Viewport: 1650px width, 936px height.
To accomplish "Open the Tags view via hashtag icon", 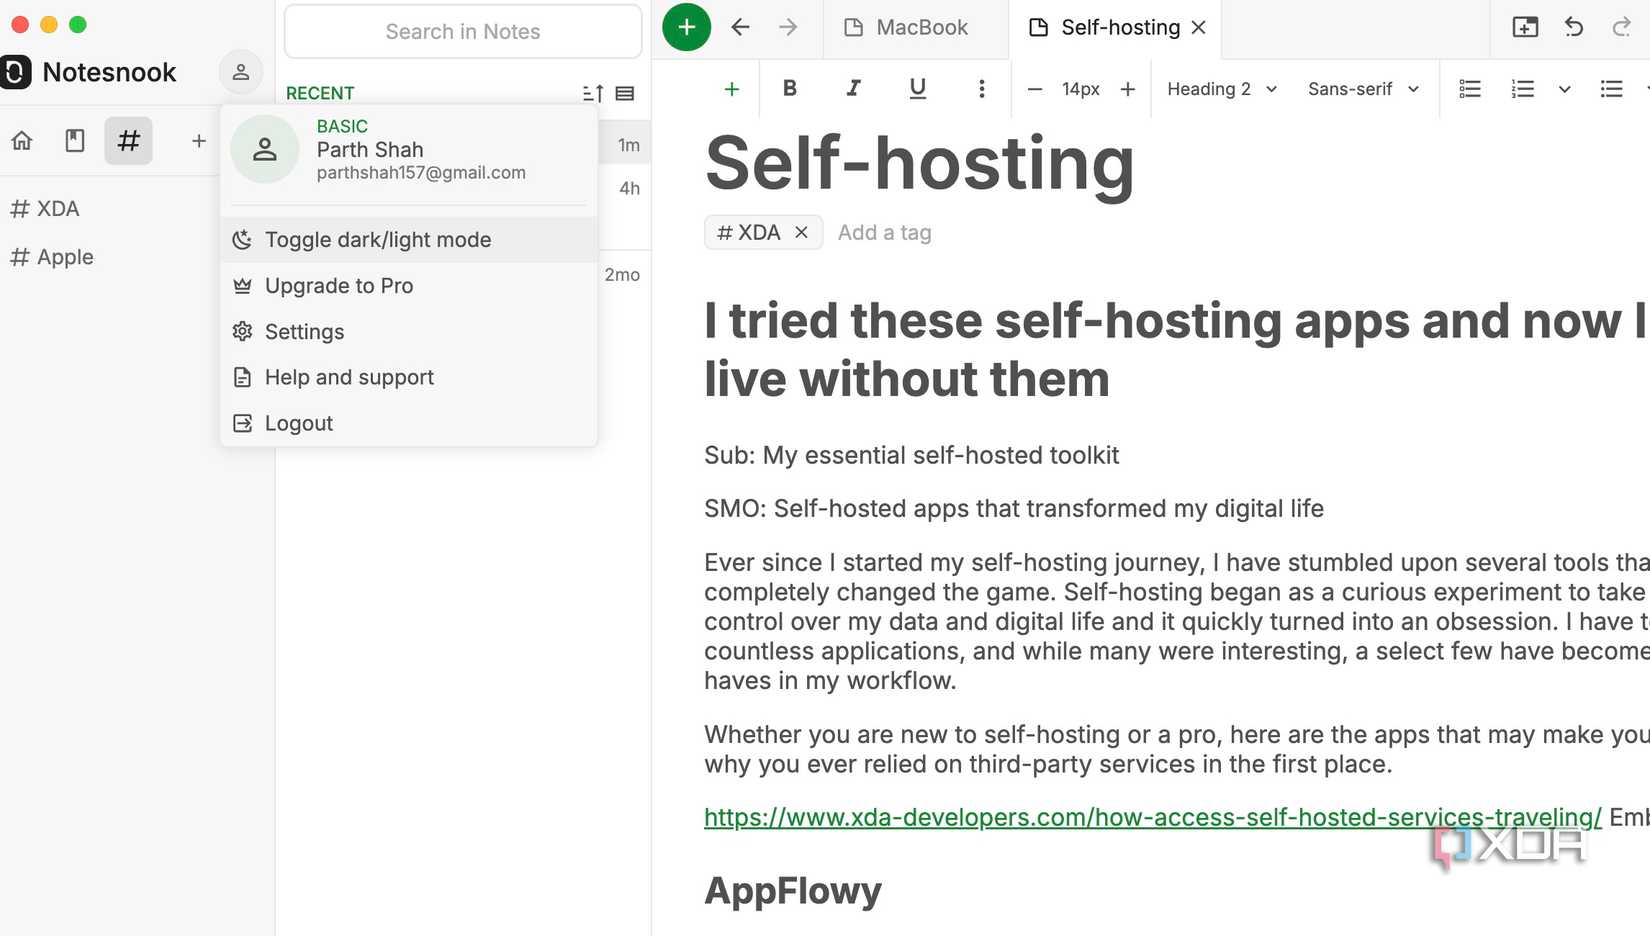I will pos(128,140).
